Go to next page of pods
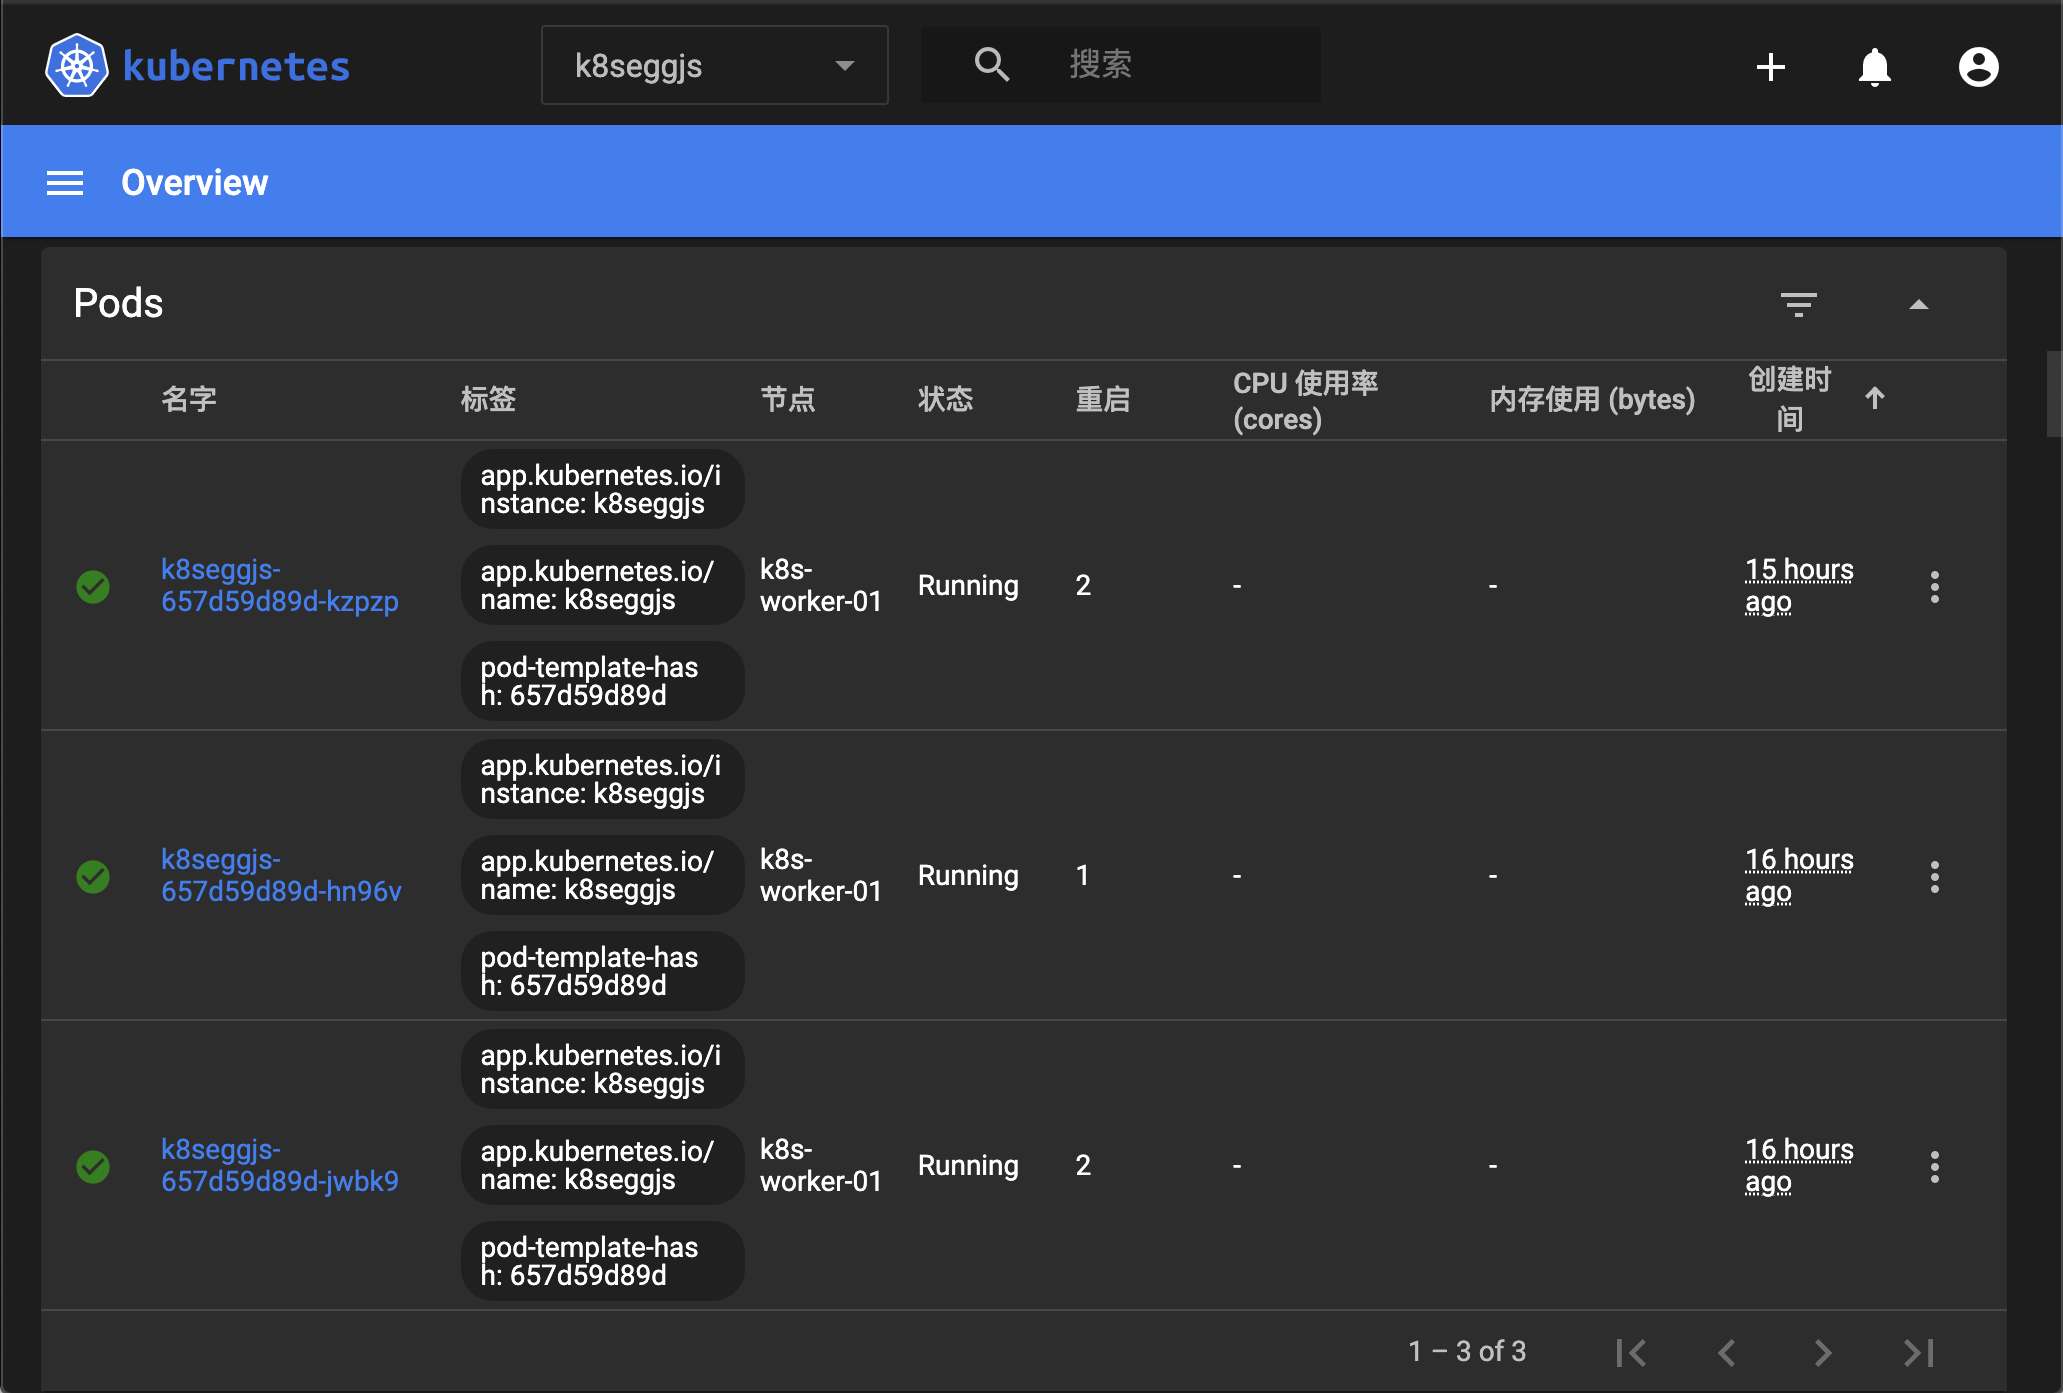Viewport: 2063px width, 1393px height. [1822, 1352]
